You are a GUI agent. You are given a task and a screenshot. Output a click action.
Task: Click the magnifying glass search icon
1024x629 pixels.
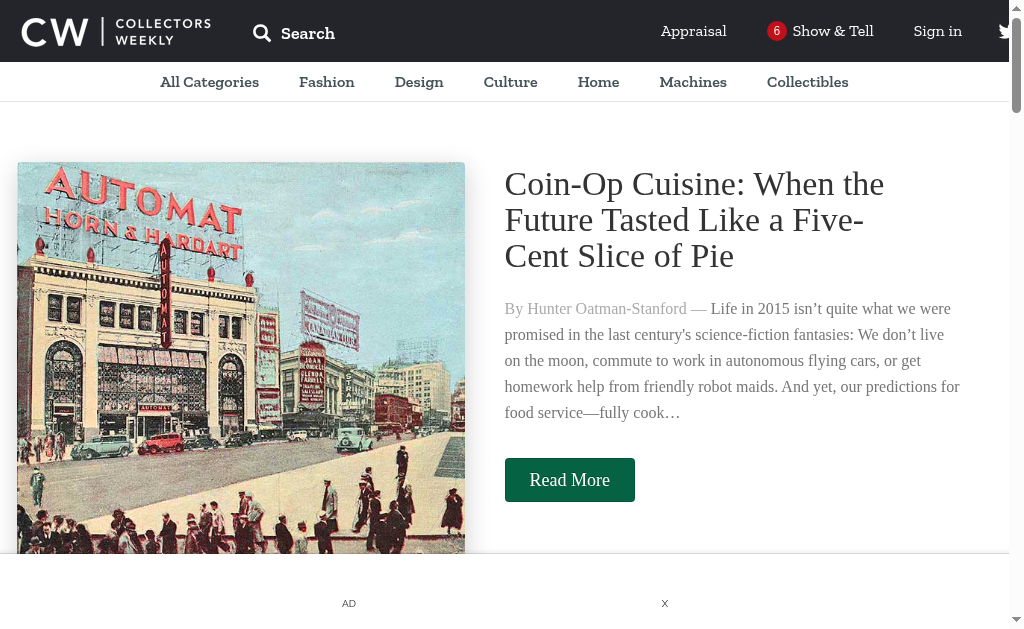click(262, 33)
